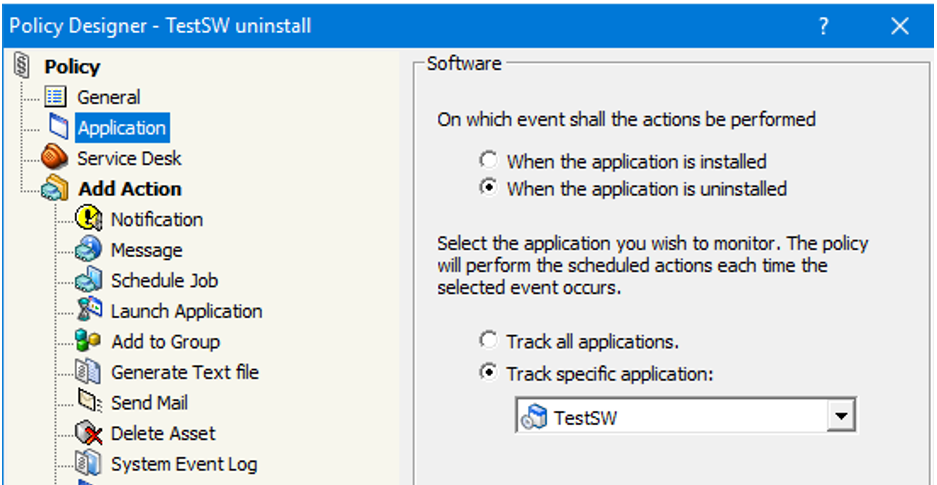Click the title bar help question mark
Viewport: 937px width, 485px height.
[x=824, y=26]
